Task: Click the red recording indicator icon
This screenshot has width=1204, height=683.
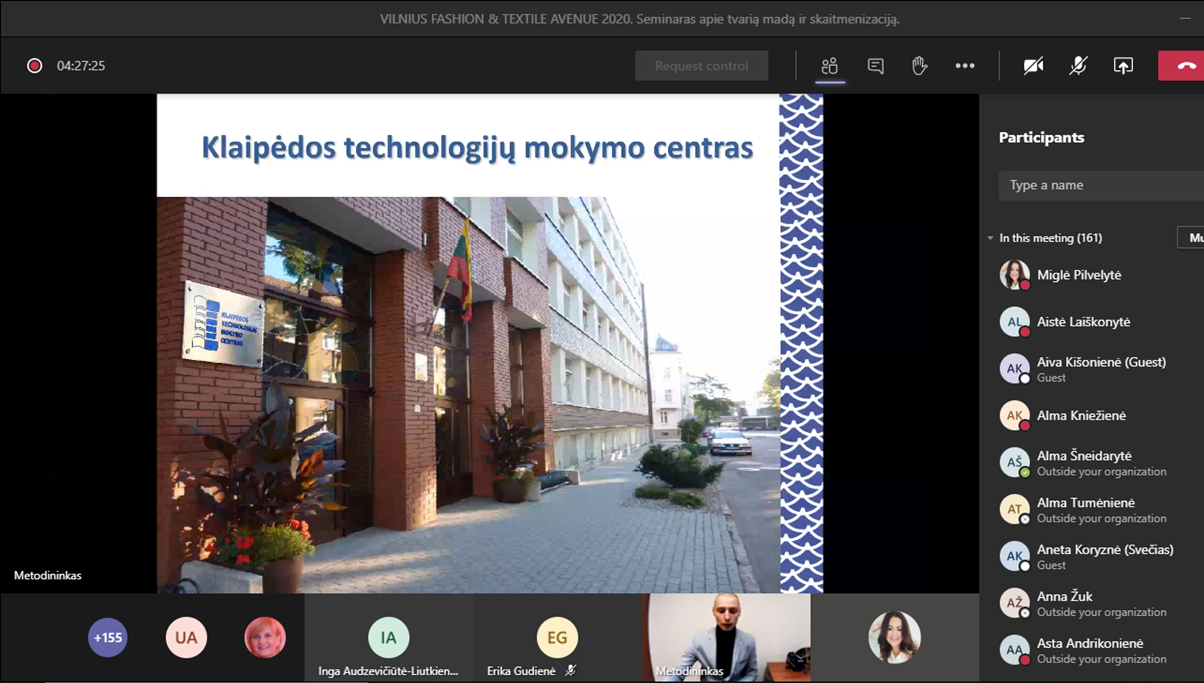Action: (35, 66)
